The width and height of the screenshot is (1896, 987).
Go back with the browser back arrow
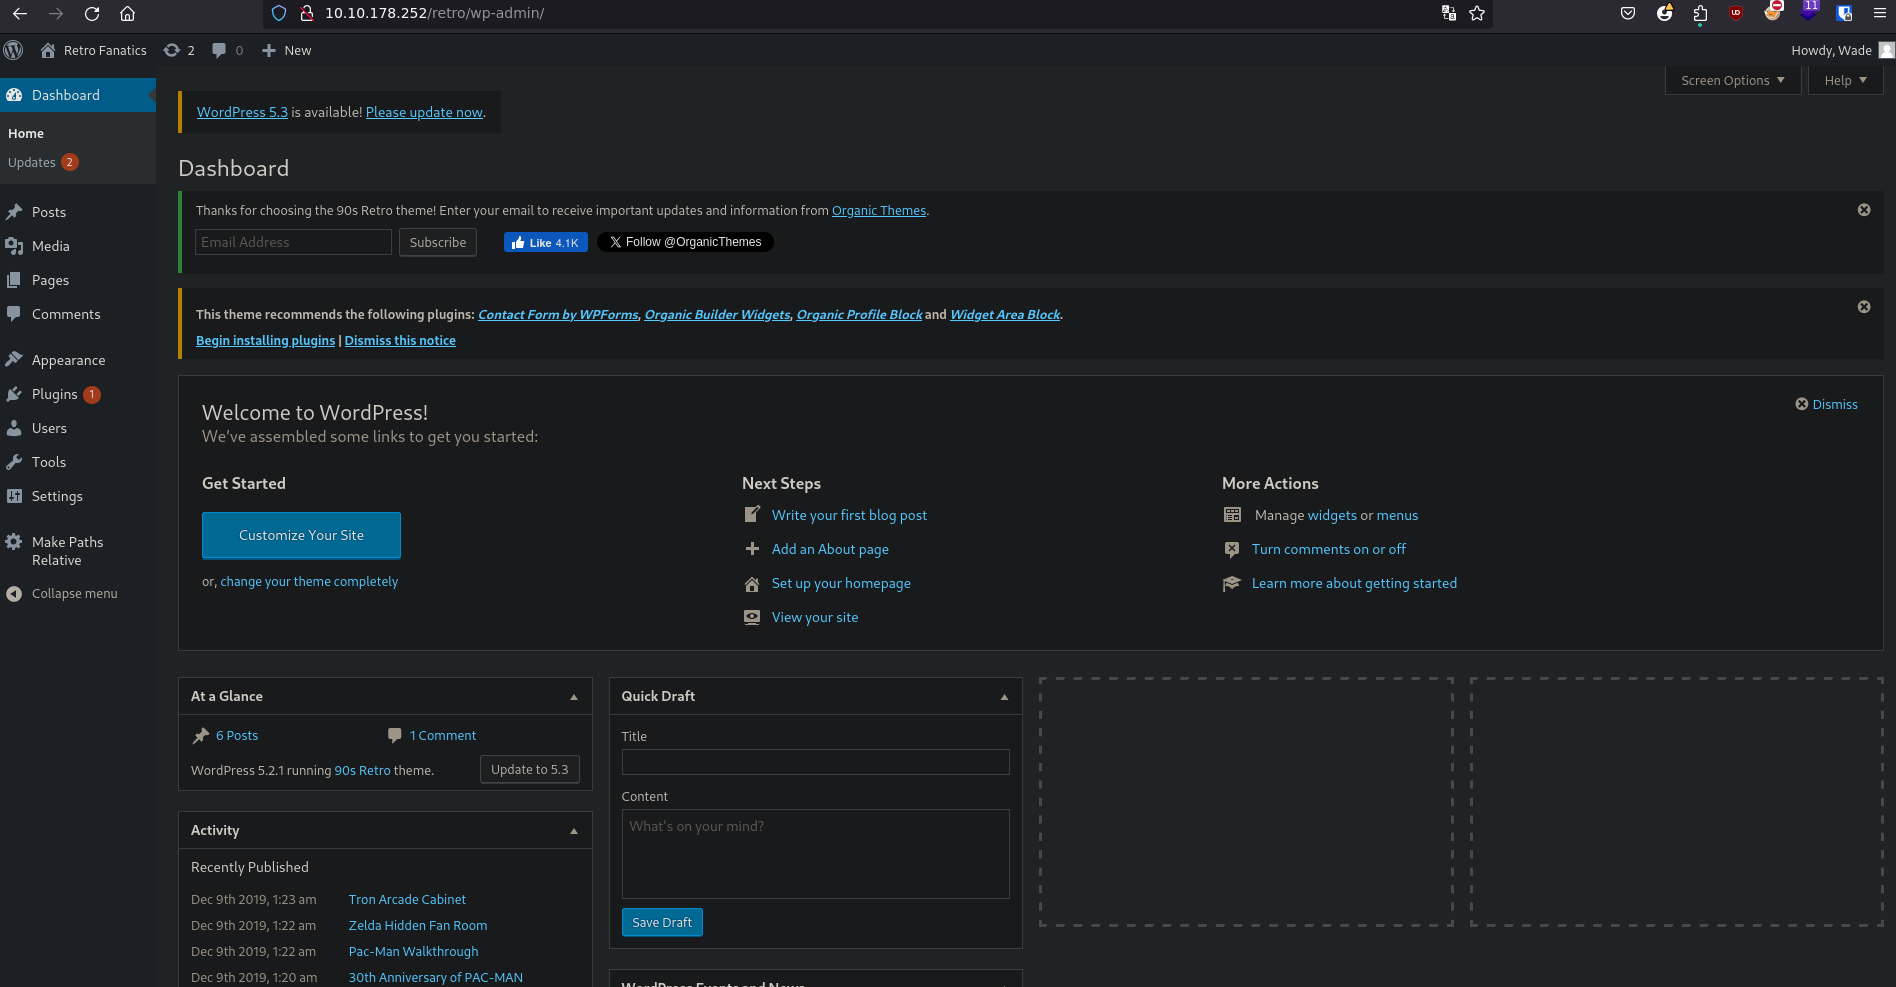(x=20, y=13)
